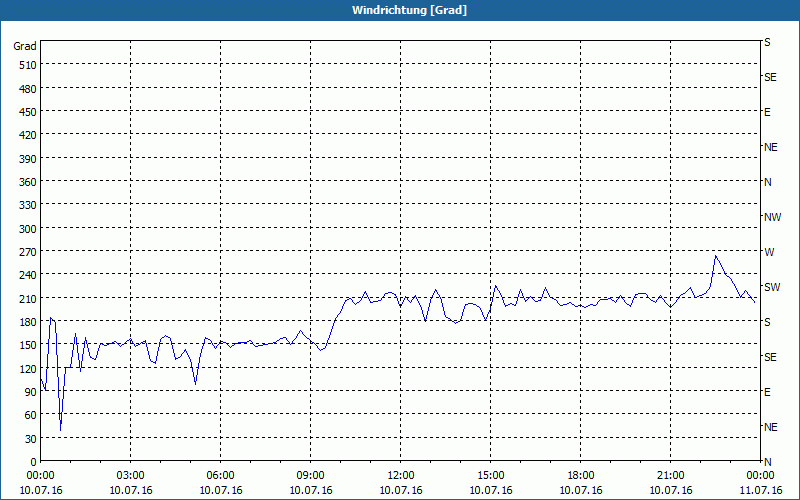Click the 12:00 time label
Viewport: 800px width, 500px height.
(401, 476)
